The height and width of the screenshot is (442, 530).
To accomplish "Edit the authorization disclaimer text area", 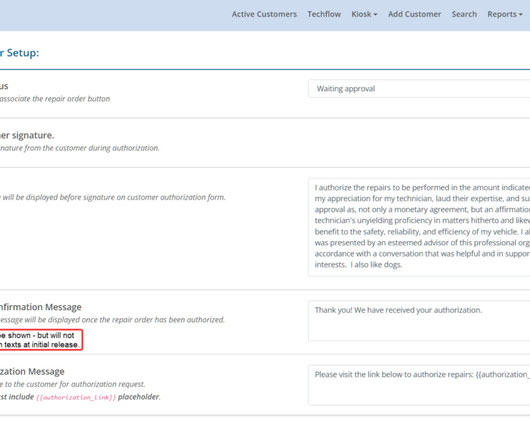I will 419,227.
